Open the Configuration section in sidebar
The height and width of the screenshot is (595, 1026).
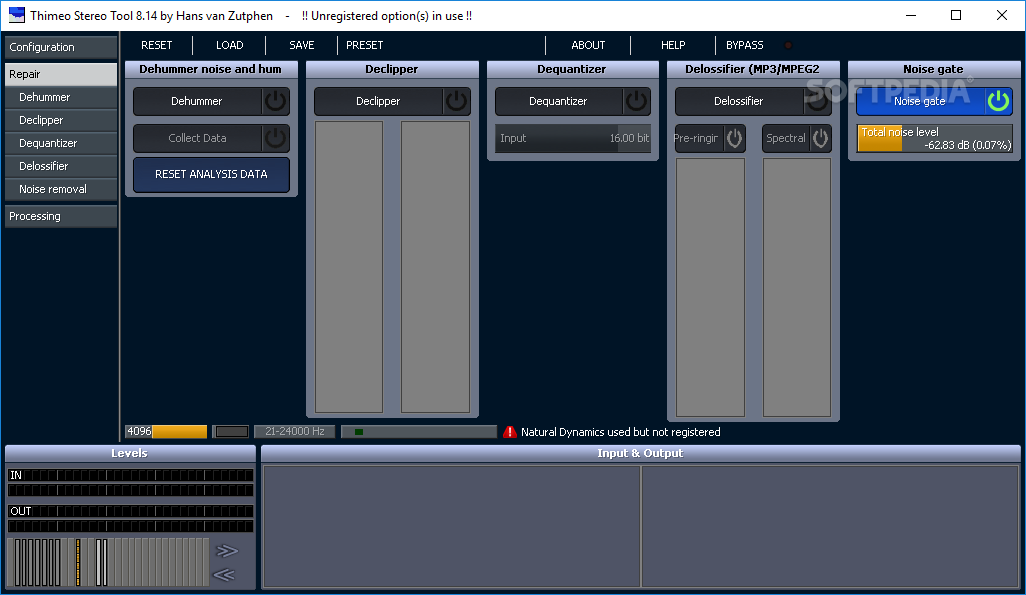[x=61, y=47]
